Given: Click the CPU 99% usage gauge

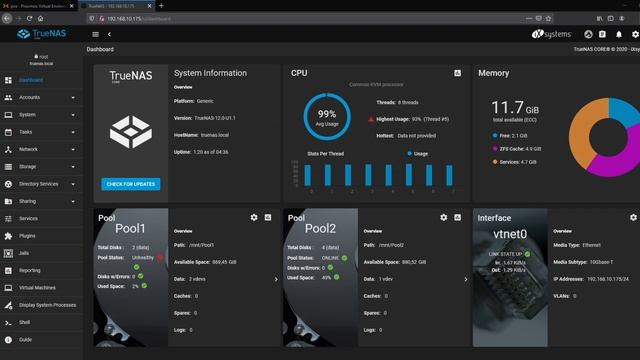Looking at the screenshot, I should [327, 117].
